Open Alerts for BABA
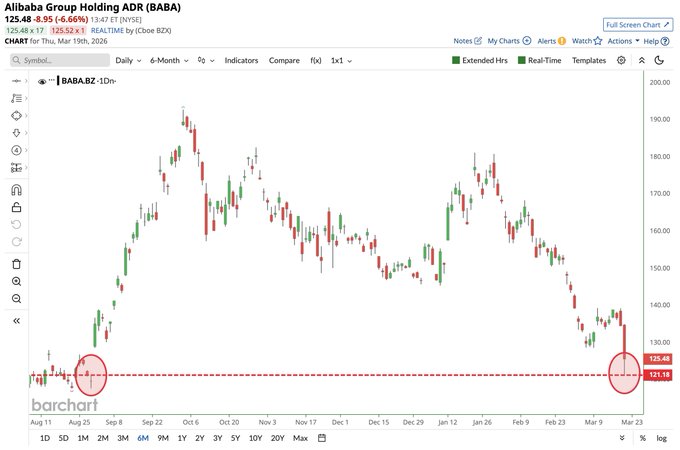This screenshot has height=450, width=680. [x=552, y=41]
